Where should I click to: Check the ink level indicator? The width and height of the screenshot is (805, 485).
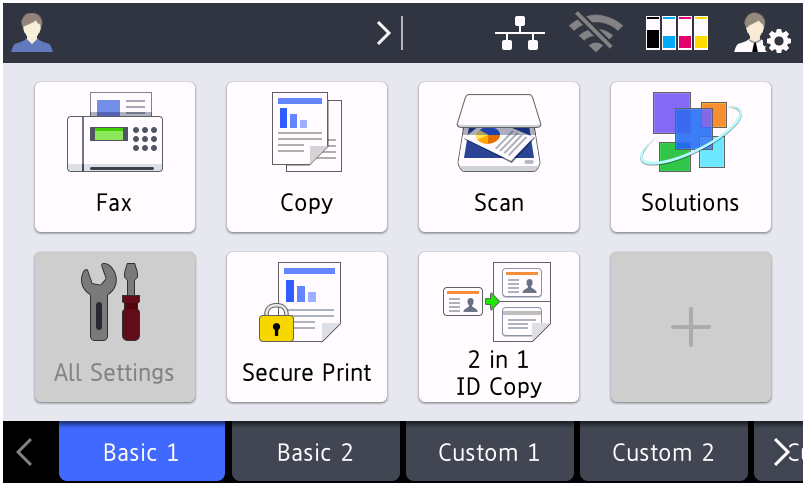click(677, 33)
